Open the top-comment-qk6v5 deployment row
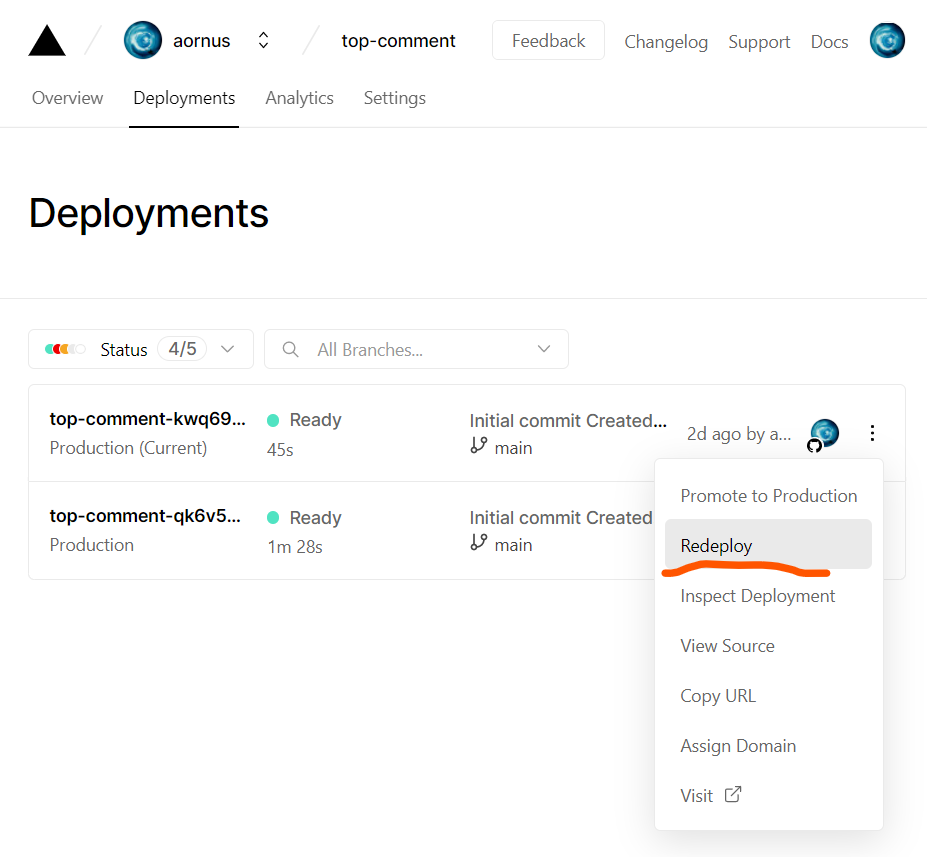The image size is (927, 857). click(x=145, y=517)
